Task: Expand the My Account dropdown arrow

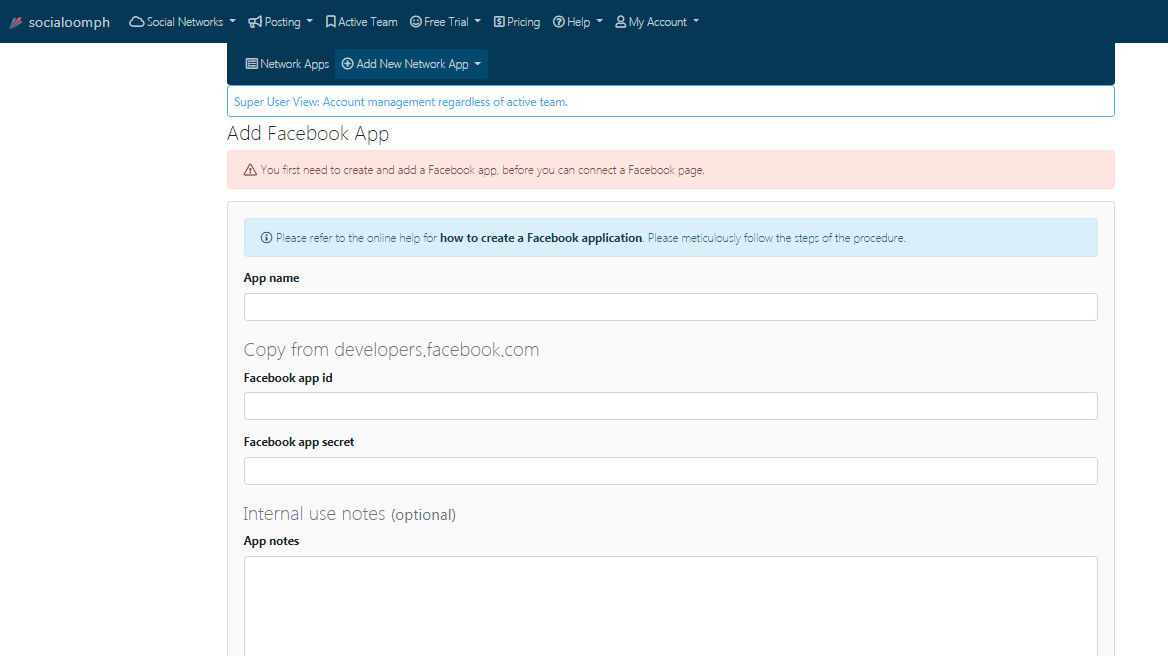Action: pyautogui.click(x=696, y=22)
